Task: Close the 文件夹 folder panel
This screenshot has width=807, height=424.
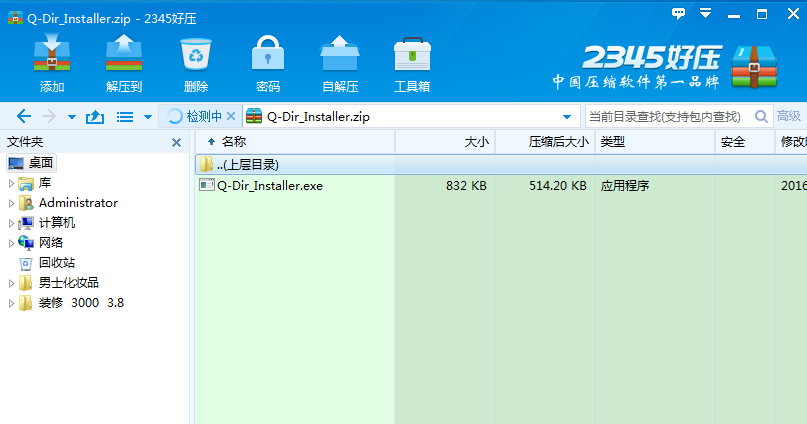Action: (x=176, y=143)
